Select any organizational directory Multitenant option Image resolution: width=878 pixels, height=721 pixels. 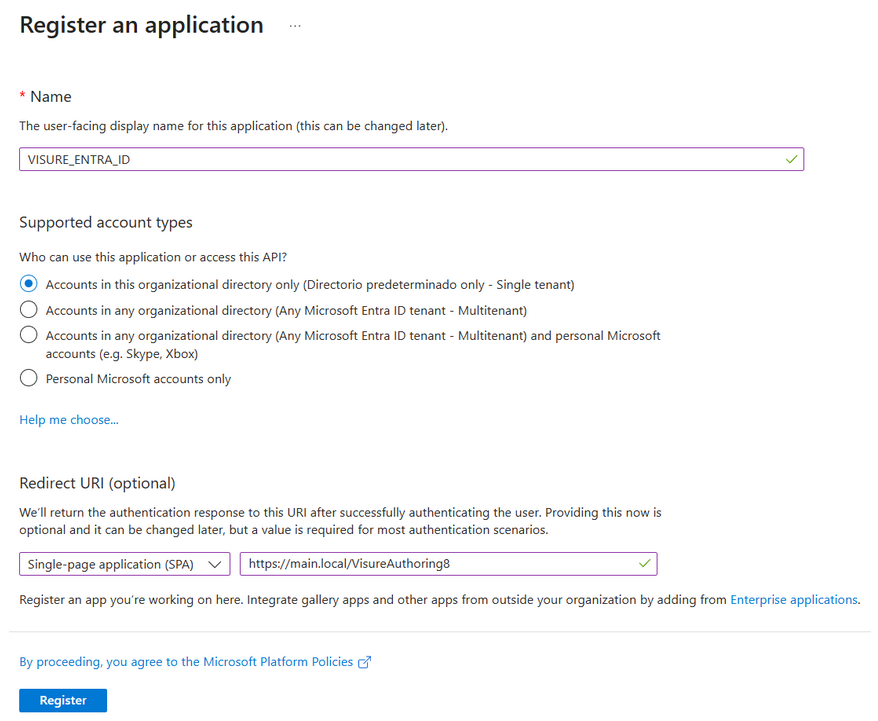click(29, 310)
